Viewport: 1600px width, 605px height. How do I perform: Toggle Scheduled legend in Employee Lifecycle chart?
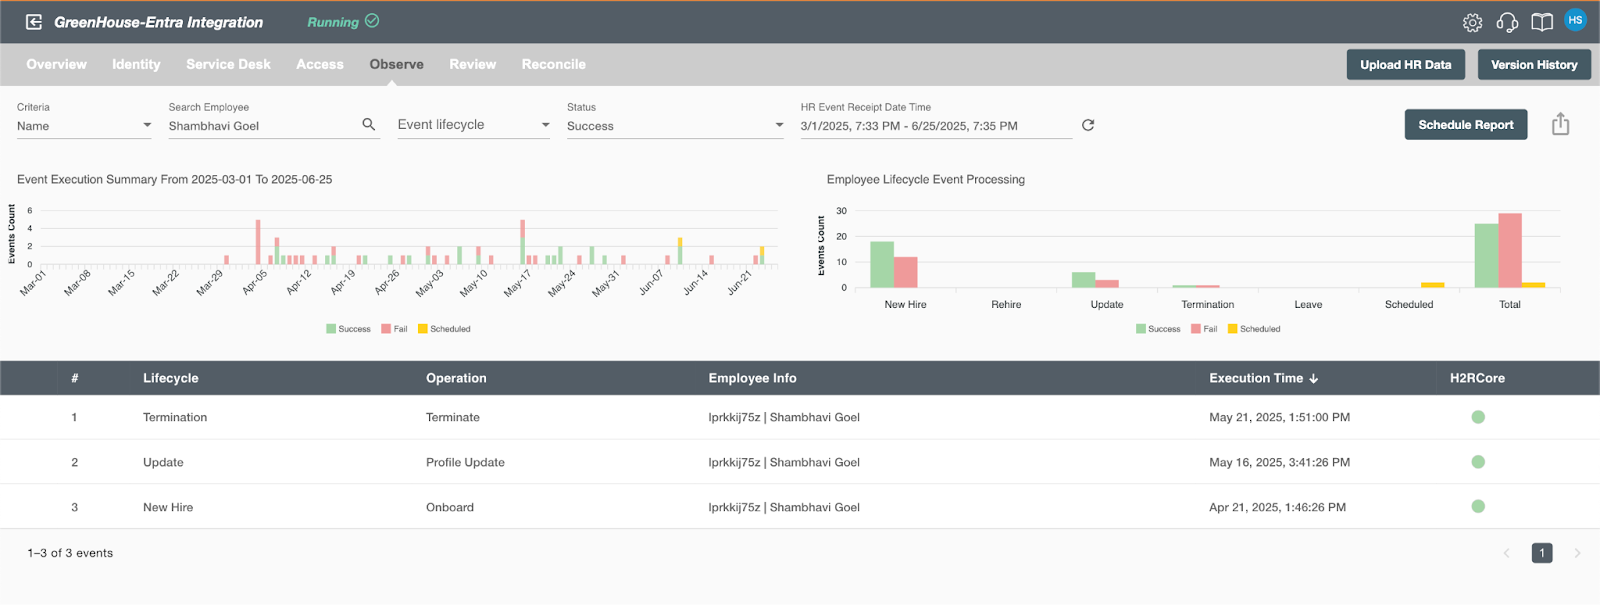[x=1254, y=329]
